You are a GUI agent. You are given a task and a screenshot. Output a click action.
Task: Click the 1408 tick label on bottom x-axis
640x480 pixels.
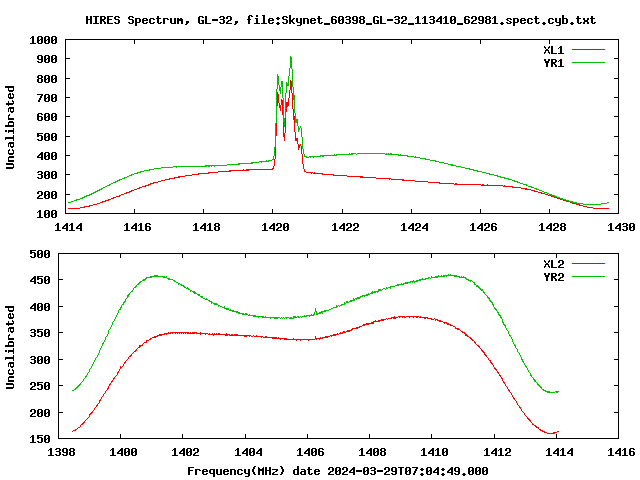(372, 452)
